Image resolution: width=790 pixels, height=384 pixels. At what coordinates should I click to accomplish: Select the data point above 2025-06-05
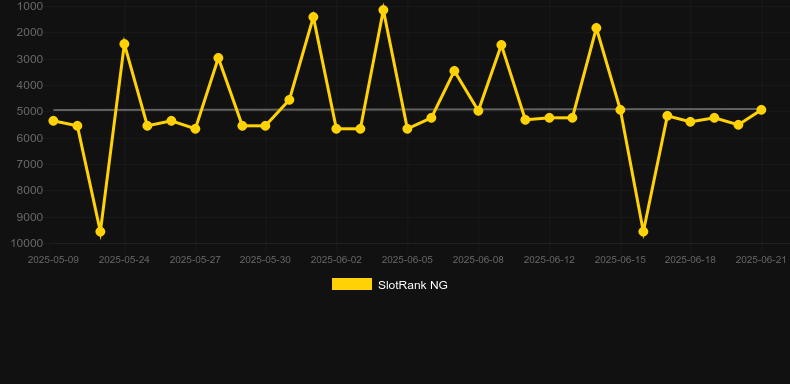tap(408, 129)
